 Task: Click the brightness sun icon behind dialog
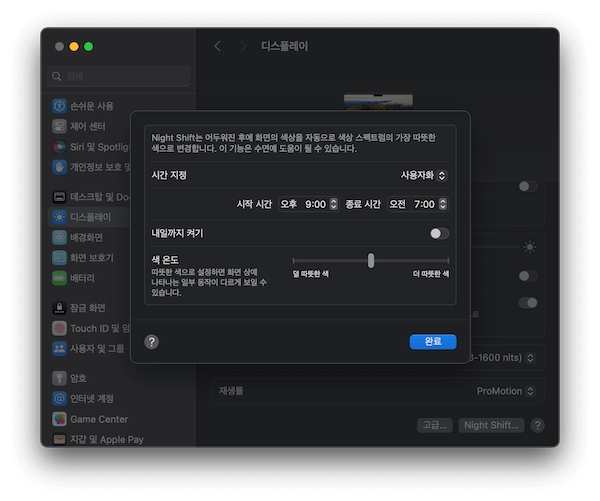coord(530,247)
